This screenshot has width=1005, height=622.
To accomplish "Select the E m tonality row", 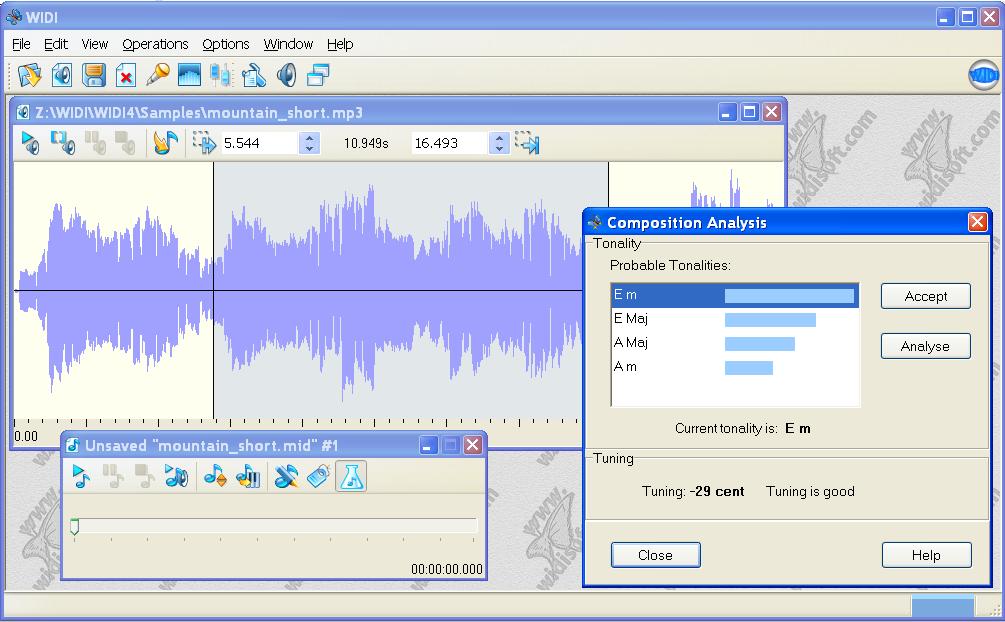I will tap(735, 296).
